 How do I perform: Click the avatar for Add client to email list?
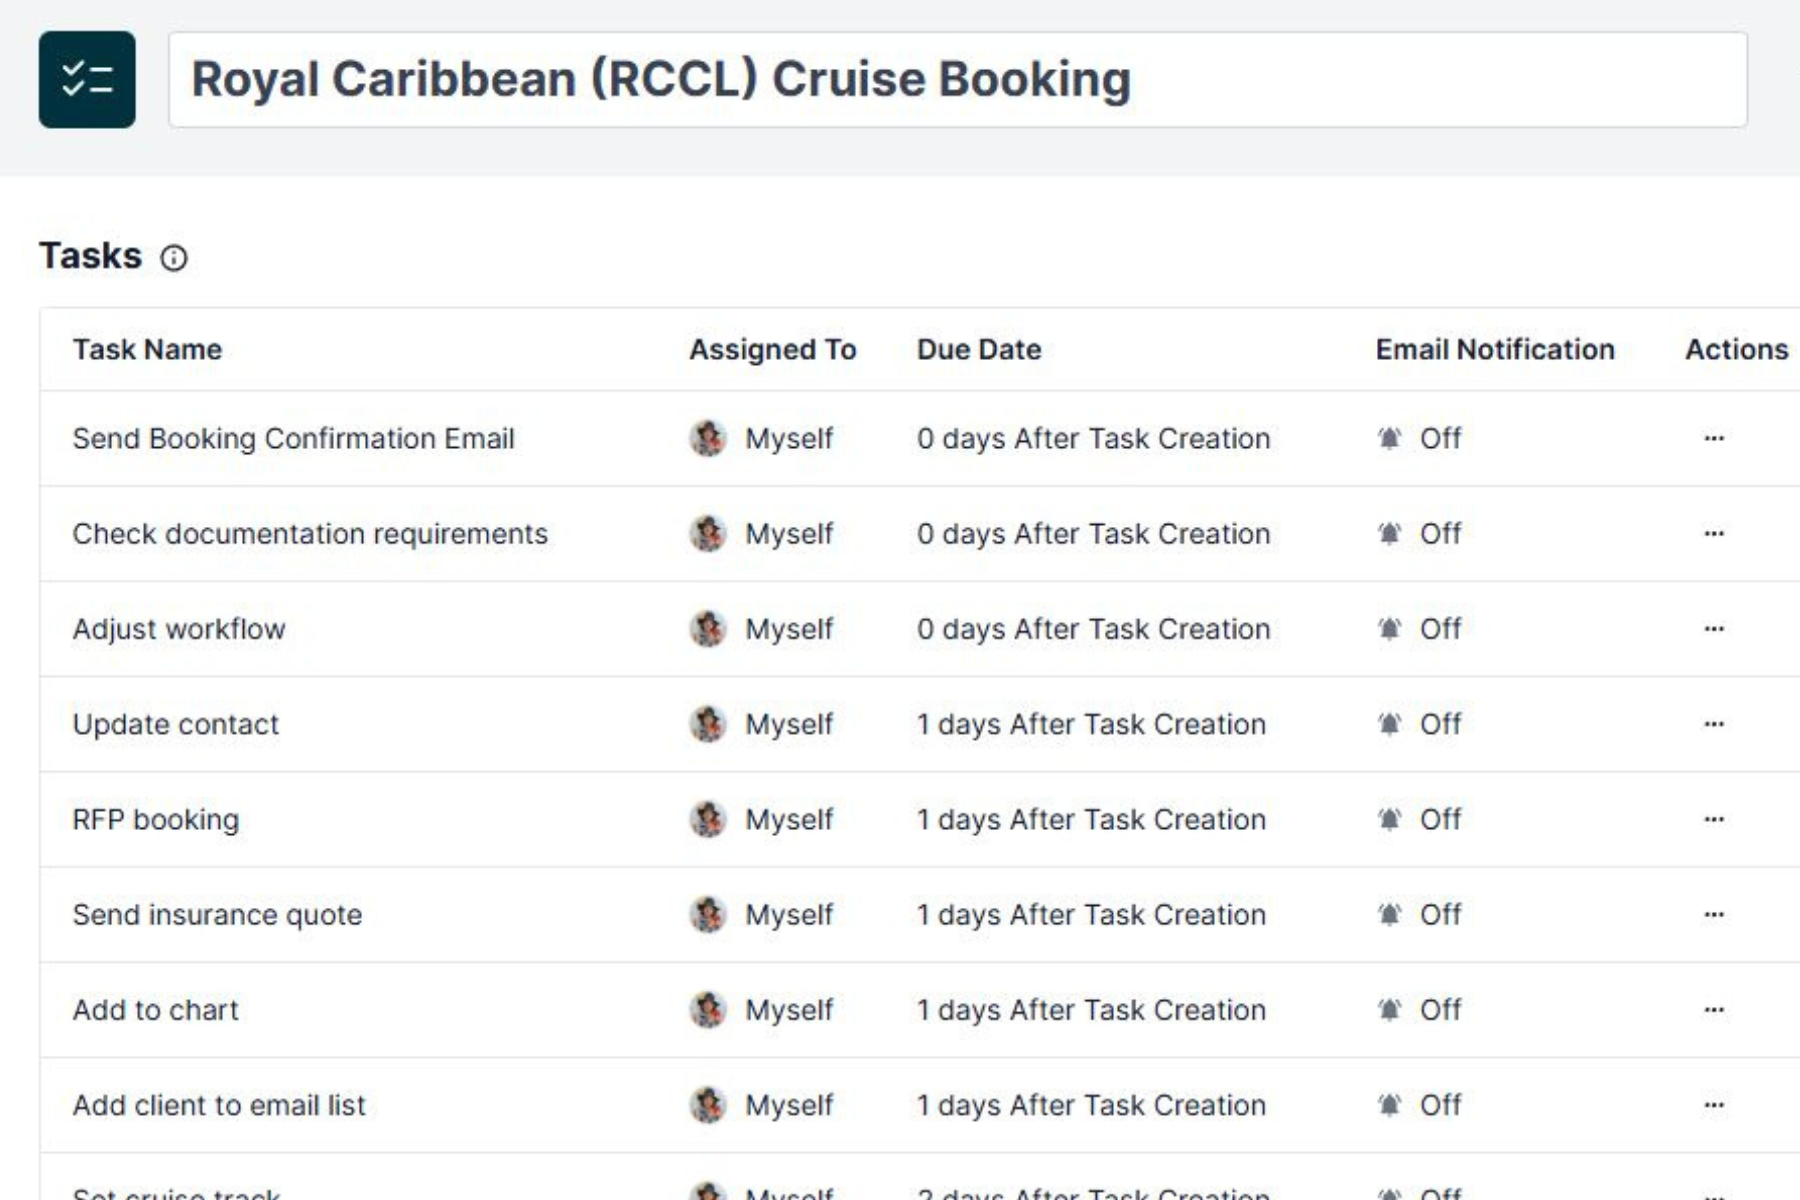click(x=708, y=1105)
